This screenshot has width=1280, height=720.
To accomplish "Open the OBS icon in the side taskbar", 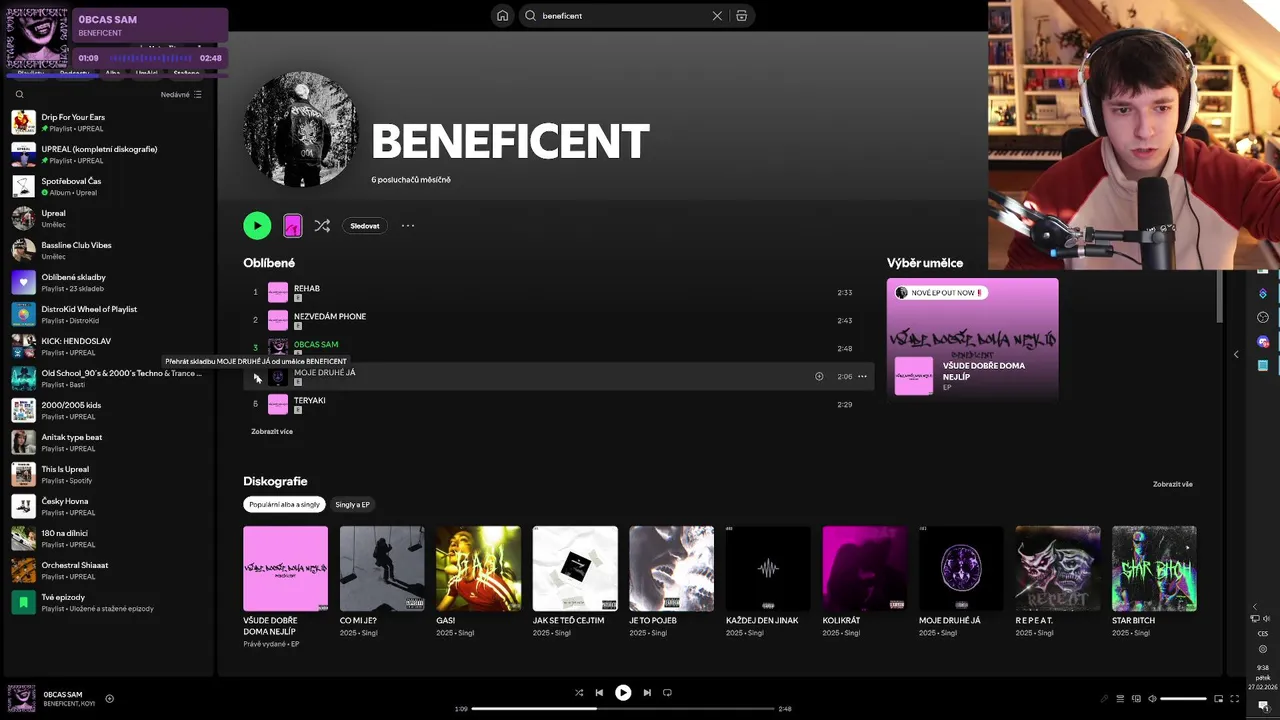I will 1263,317.
